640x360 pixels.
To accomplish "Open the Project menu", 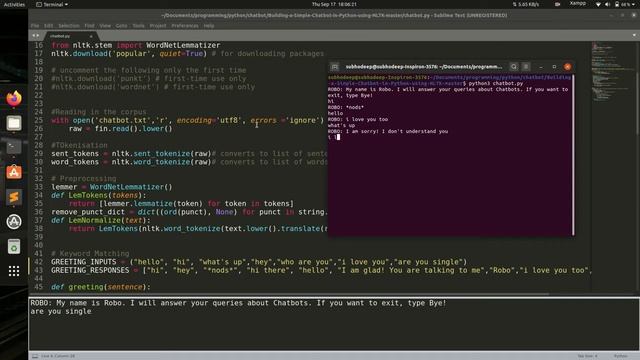I will point(158,25).
